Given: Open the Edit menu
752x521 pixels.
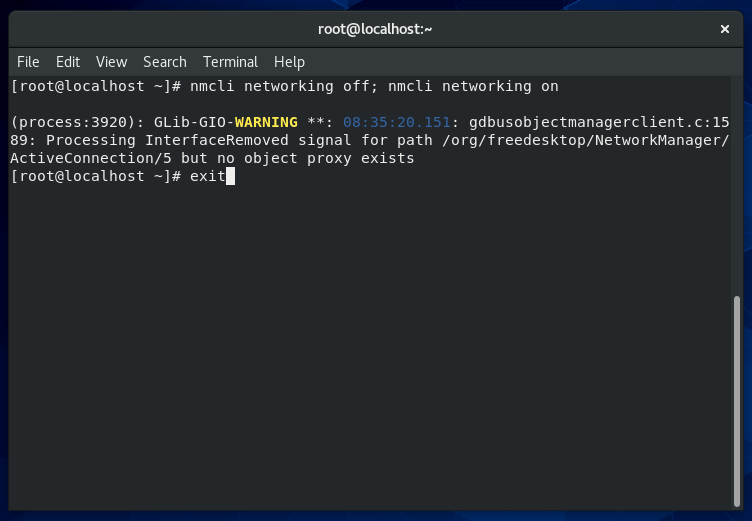Looking at the screenshot, I should [x=68, y=62].
